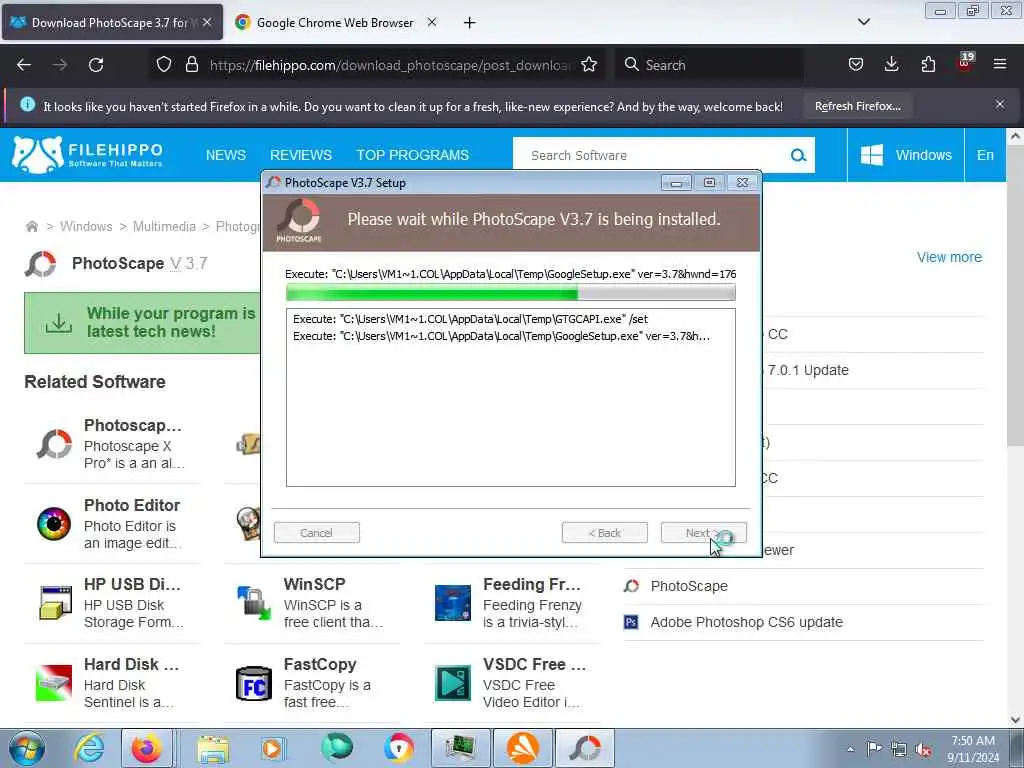Click the Action Center flag tray icon
The height and width of the screenshot is (768, 1024).
click(x=874, y=749)
